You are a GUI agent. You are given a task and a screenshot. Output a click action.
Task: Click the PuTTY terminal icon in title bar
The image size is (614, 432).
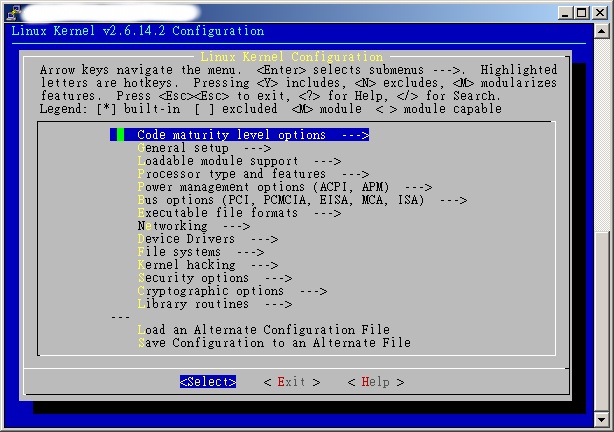pyautogui.click(x=9, y=11)
